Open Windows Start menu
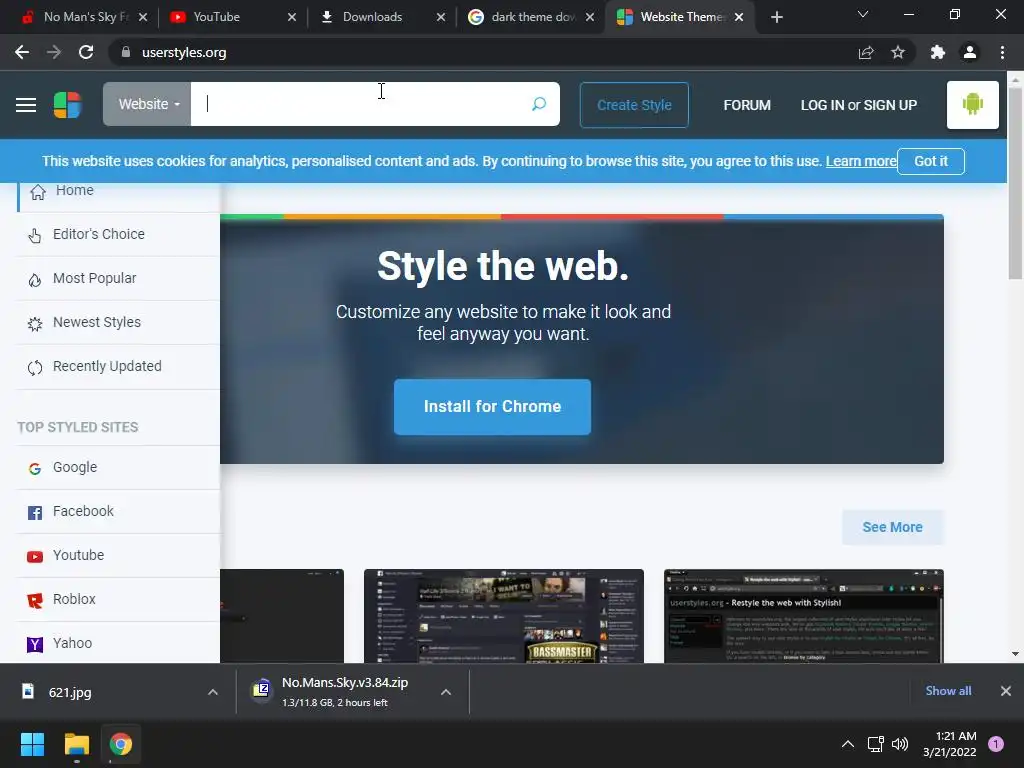Screen dimensions: 1024x768 (32, 744)
